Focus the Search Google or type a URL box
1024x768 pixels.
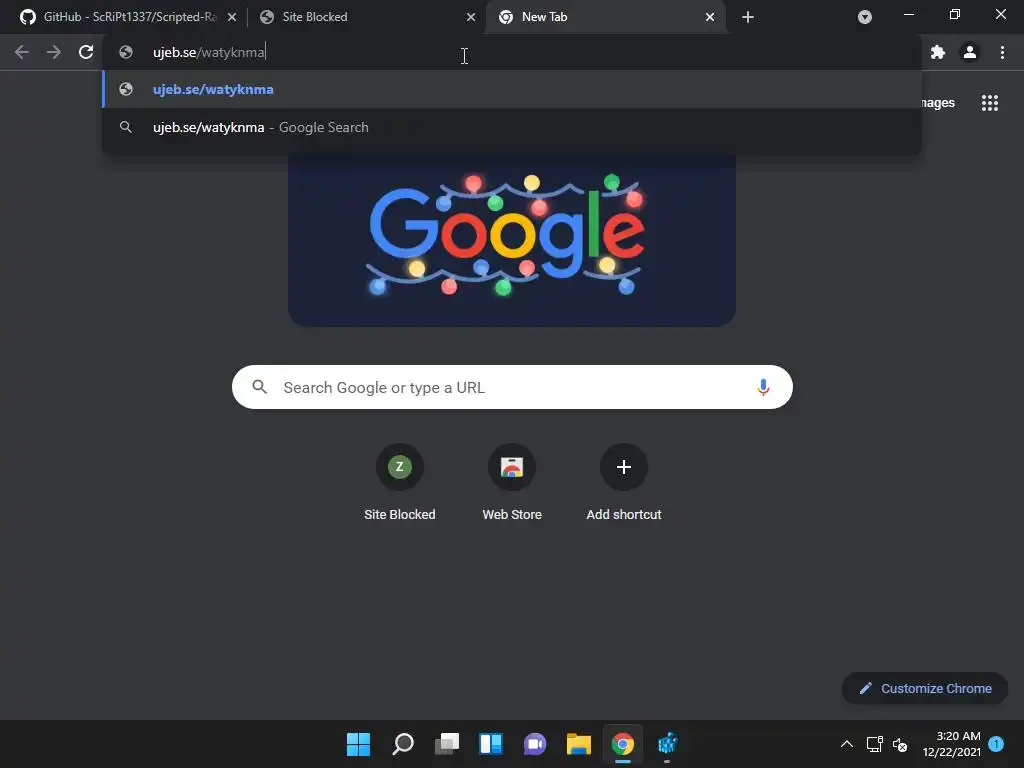pyautogui.click(x=512, y=387)
